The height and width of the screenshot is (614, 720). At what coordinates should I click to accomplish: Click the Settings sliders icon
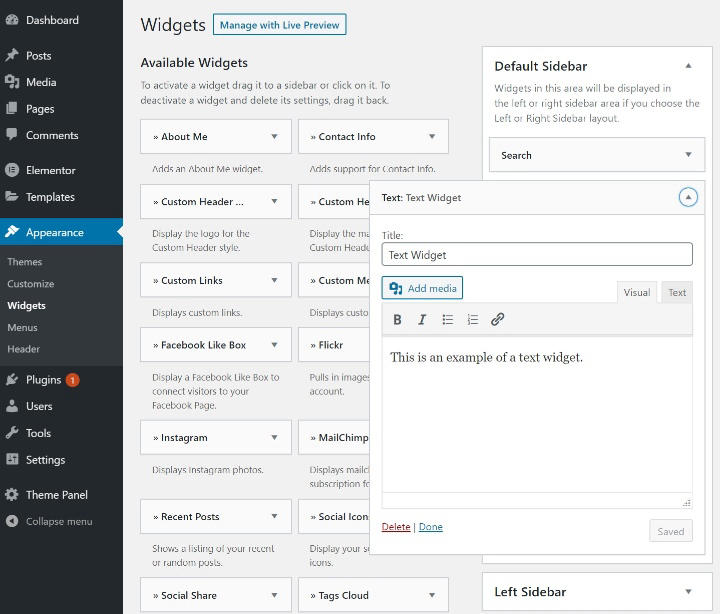click(12, 459)
